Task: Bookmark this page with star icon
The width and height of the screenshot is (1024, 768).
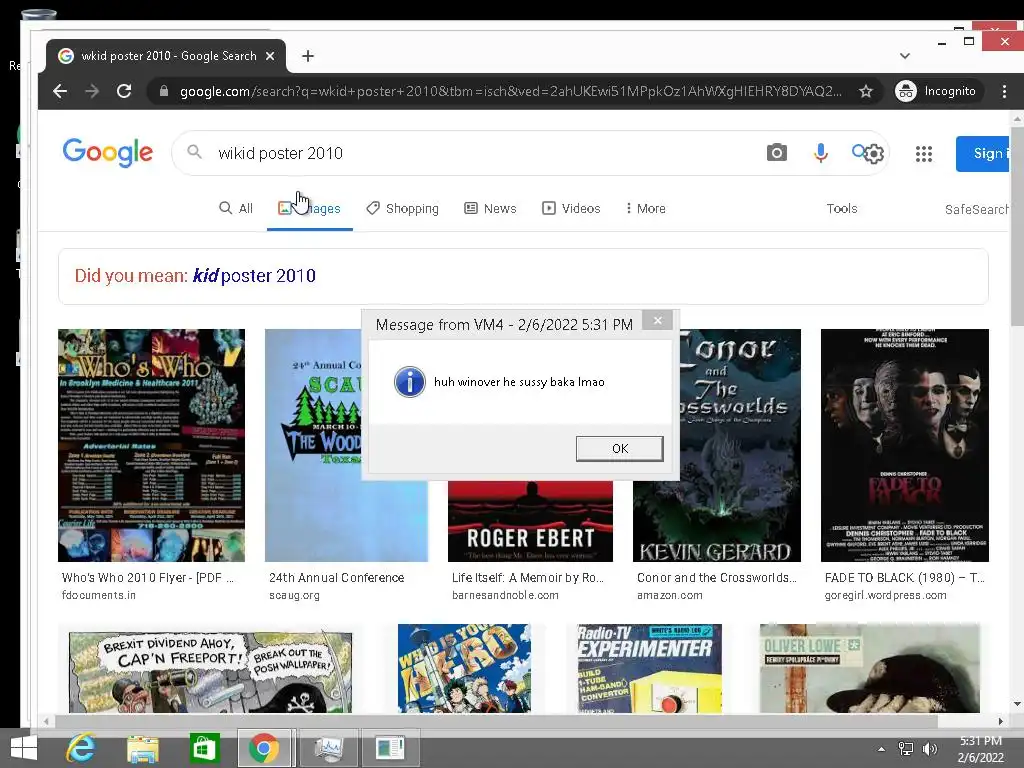Action: (866, 91)
